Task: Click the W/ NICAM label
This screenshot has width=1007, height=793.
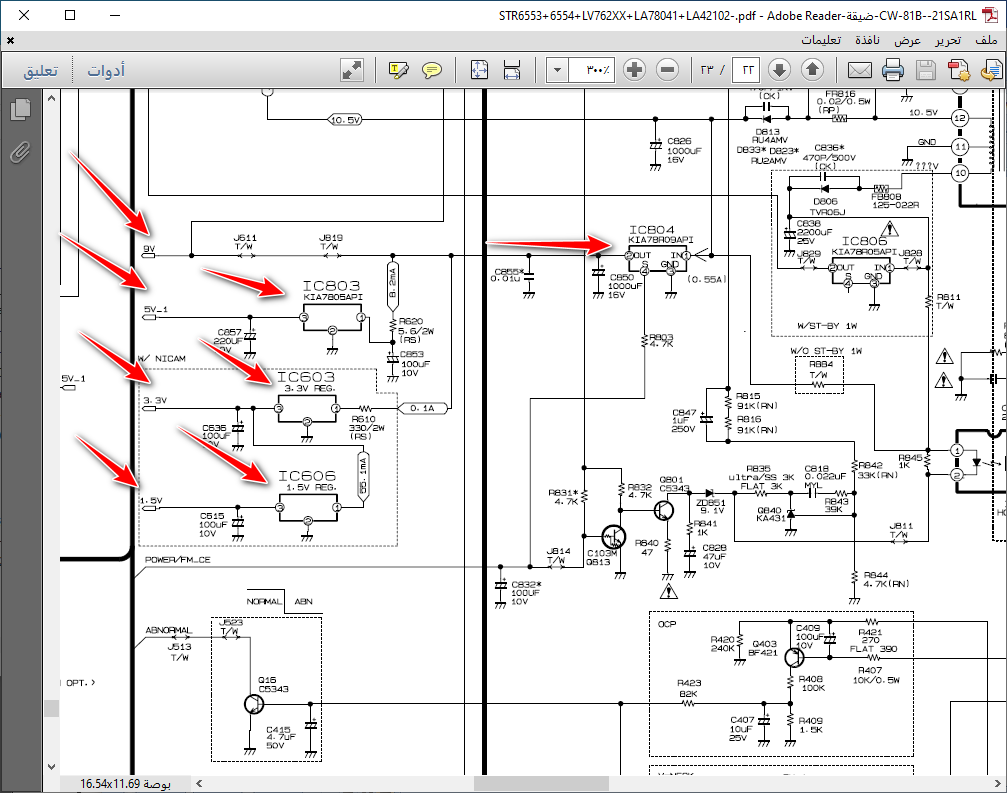Action: click(x=161, y=359)
